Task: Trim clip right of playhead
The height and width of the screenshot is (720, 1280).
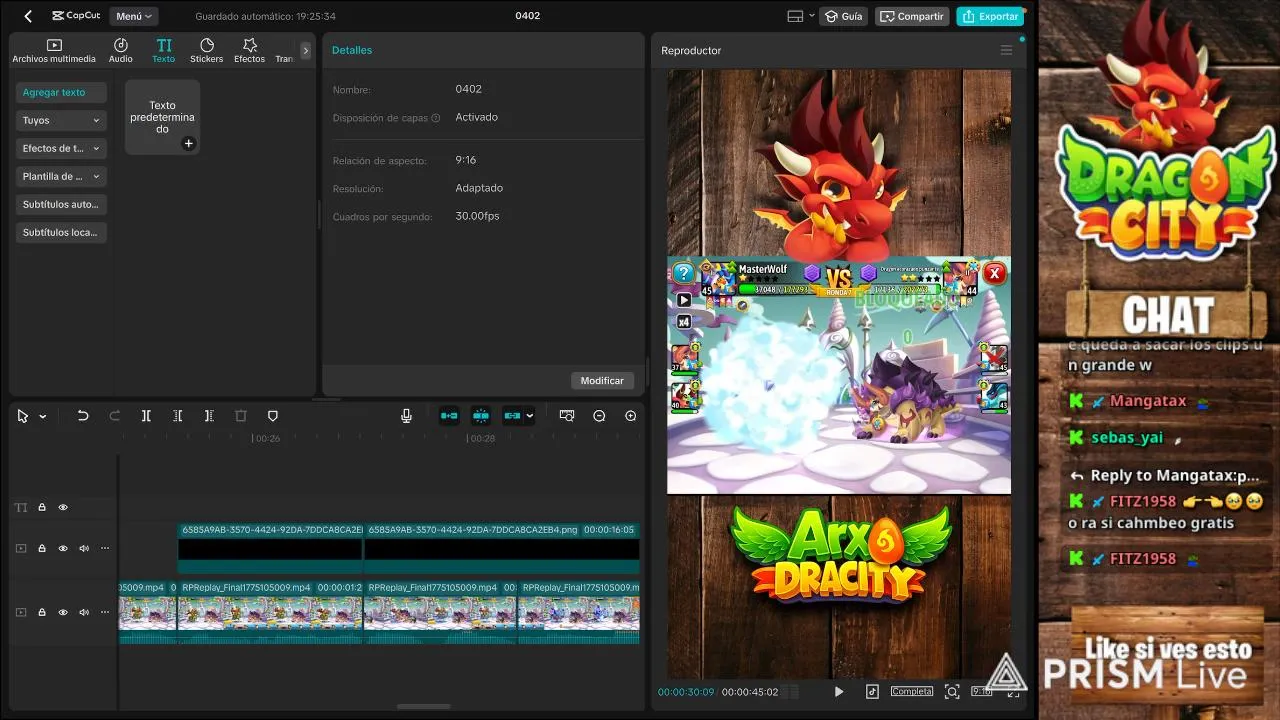Action: [x=209, y=416]
